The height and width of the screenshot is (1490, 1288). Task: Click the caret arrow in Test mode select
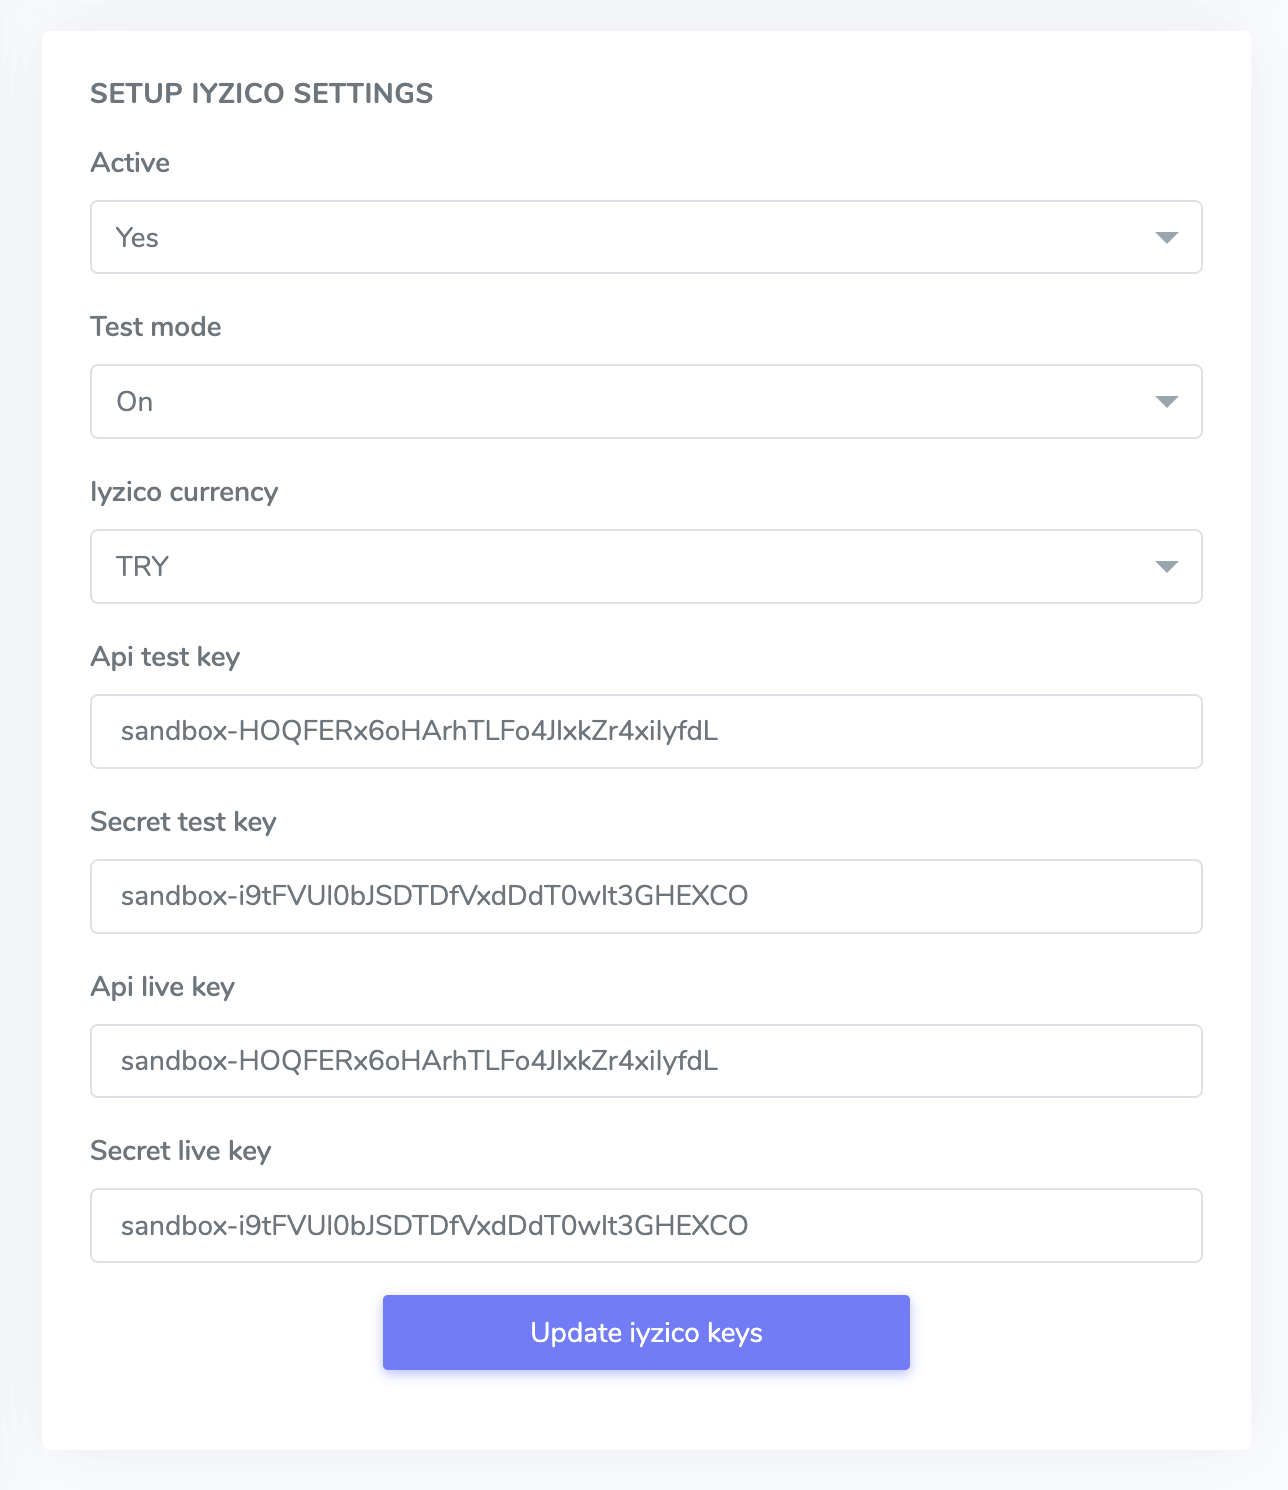pos(1166,402)
